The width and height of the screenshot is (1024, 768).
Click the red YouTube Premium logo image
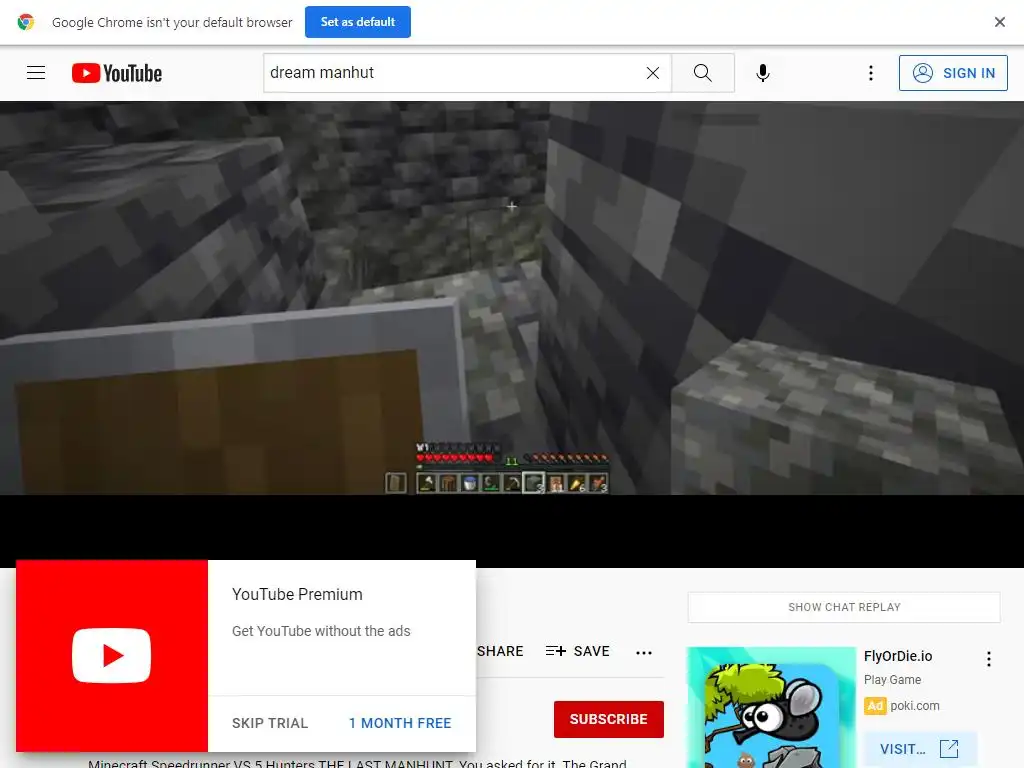point(112,656)
